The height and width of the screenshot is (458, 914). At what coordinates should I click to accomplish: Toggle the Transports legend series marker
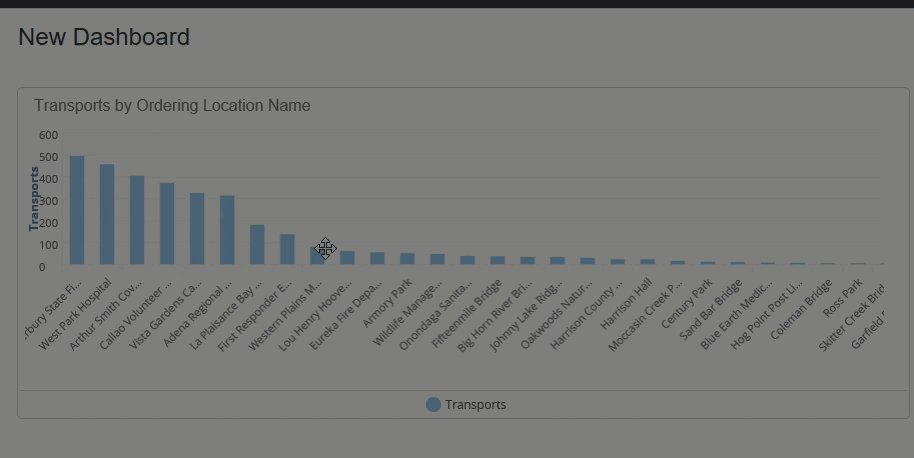click(433, 404)
